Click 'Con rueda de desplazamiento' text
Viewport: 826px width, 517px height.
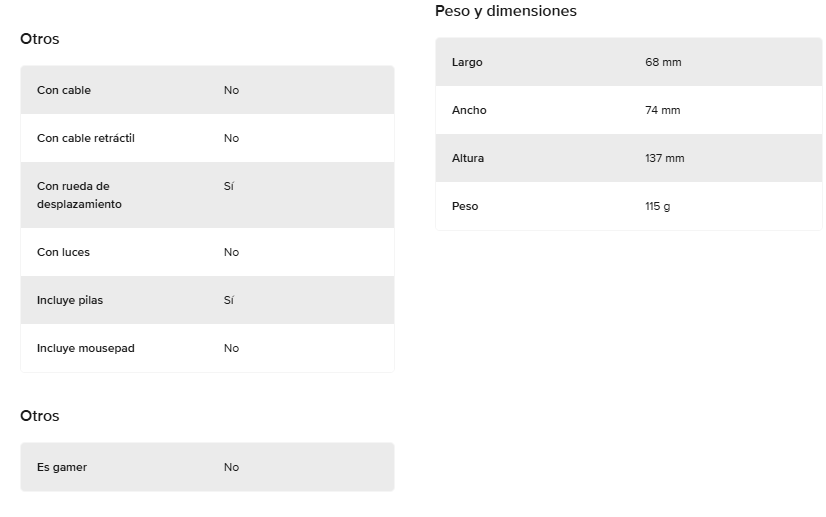(79, 195)
